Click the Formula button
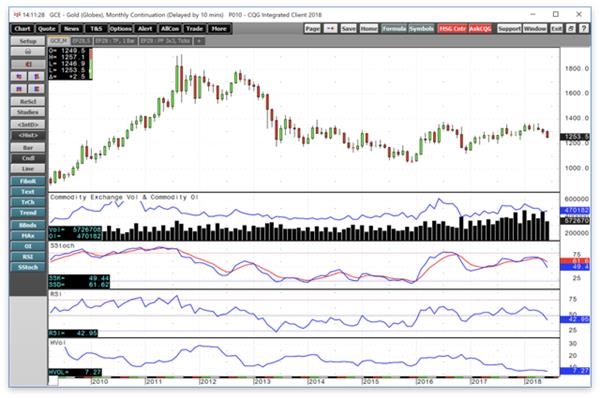The height and width of the screenshot is (398, 600). click(x=394, y=29)
